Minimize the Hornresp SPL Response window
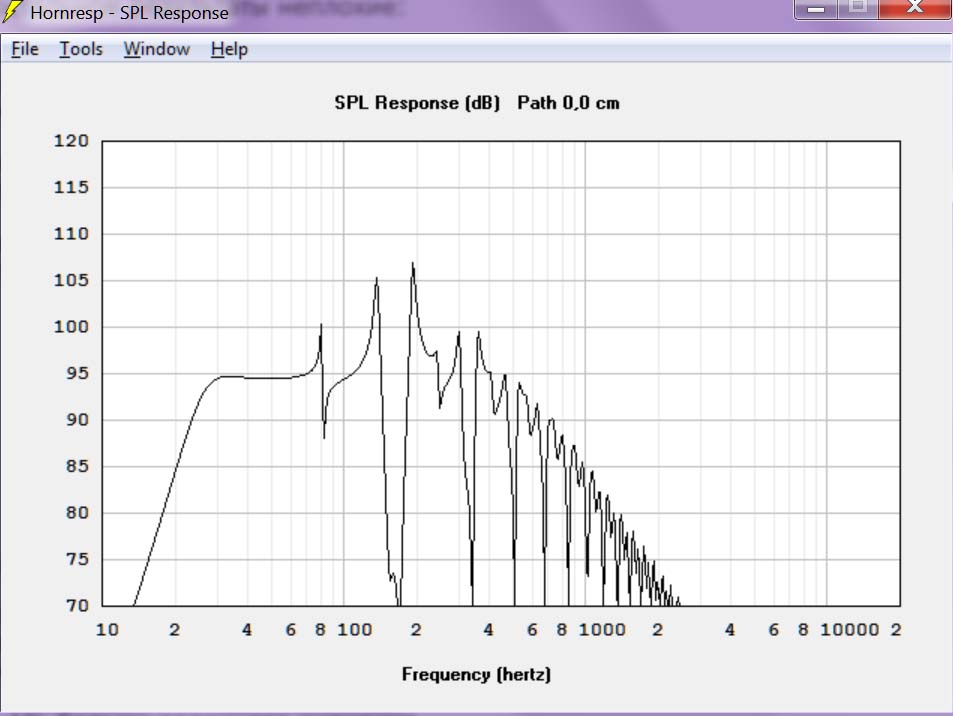This screenshot has height=716, width=953. pyautogui.click(x=816, y=9)
